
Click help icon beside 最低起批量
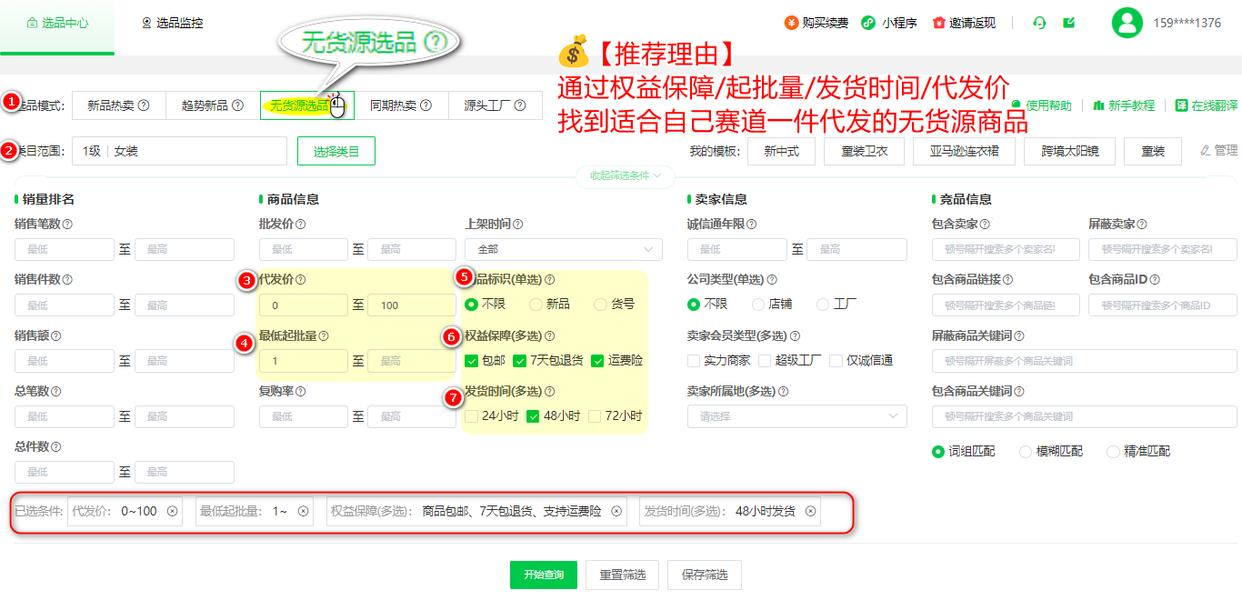323,336
